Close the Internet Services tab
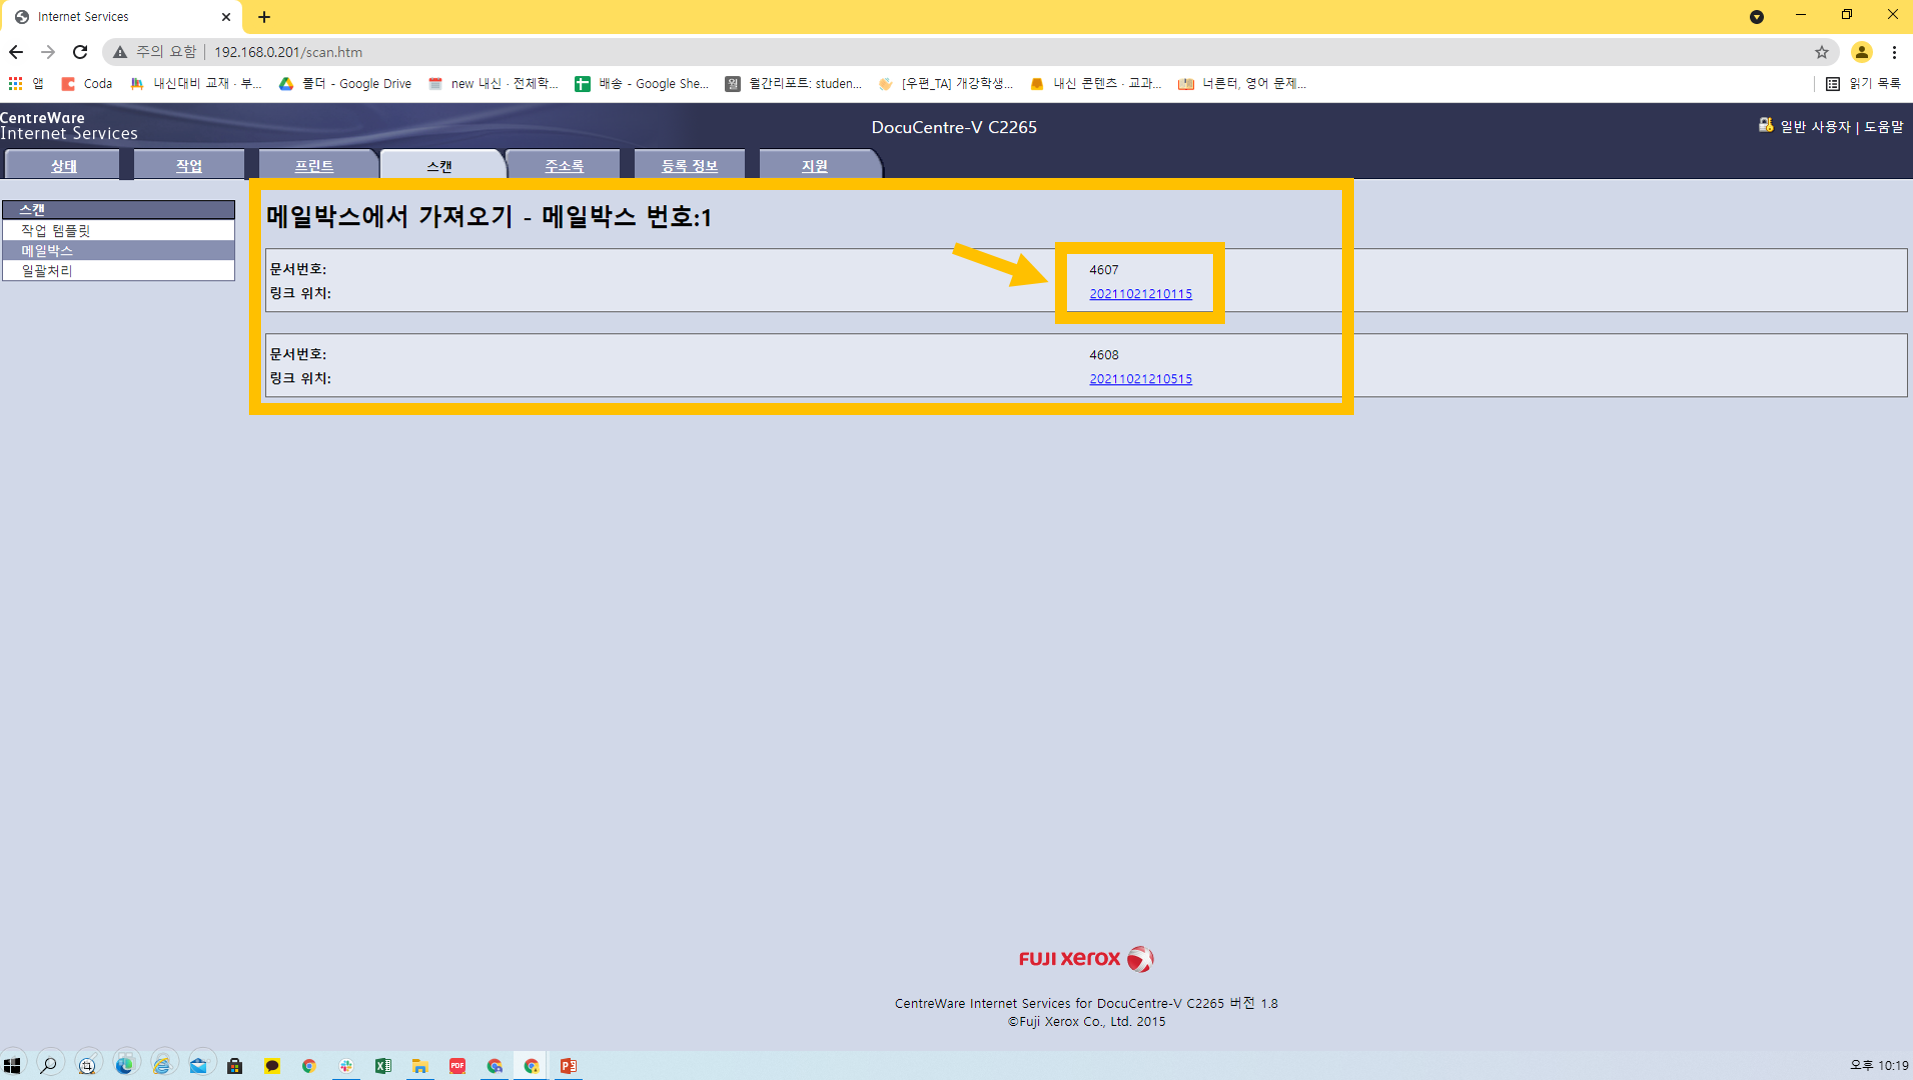1913x1080 pixels. [x=226, y=17]
